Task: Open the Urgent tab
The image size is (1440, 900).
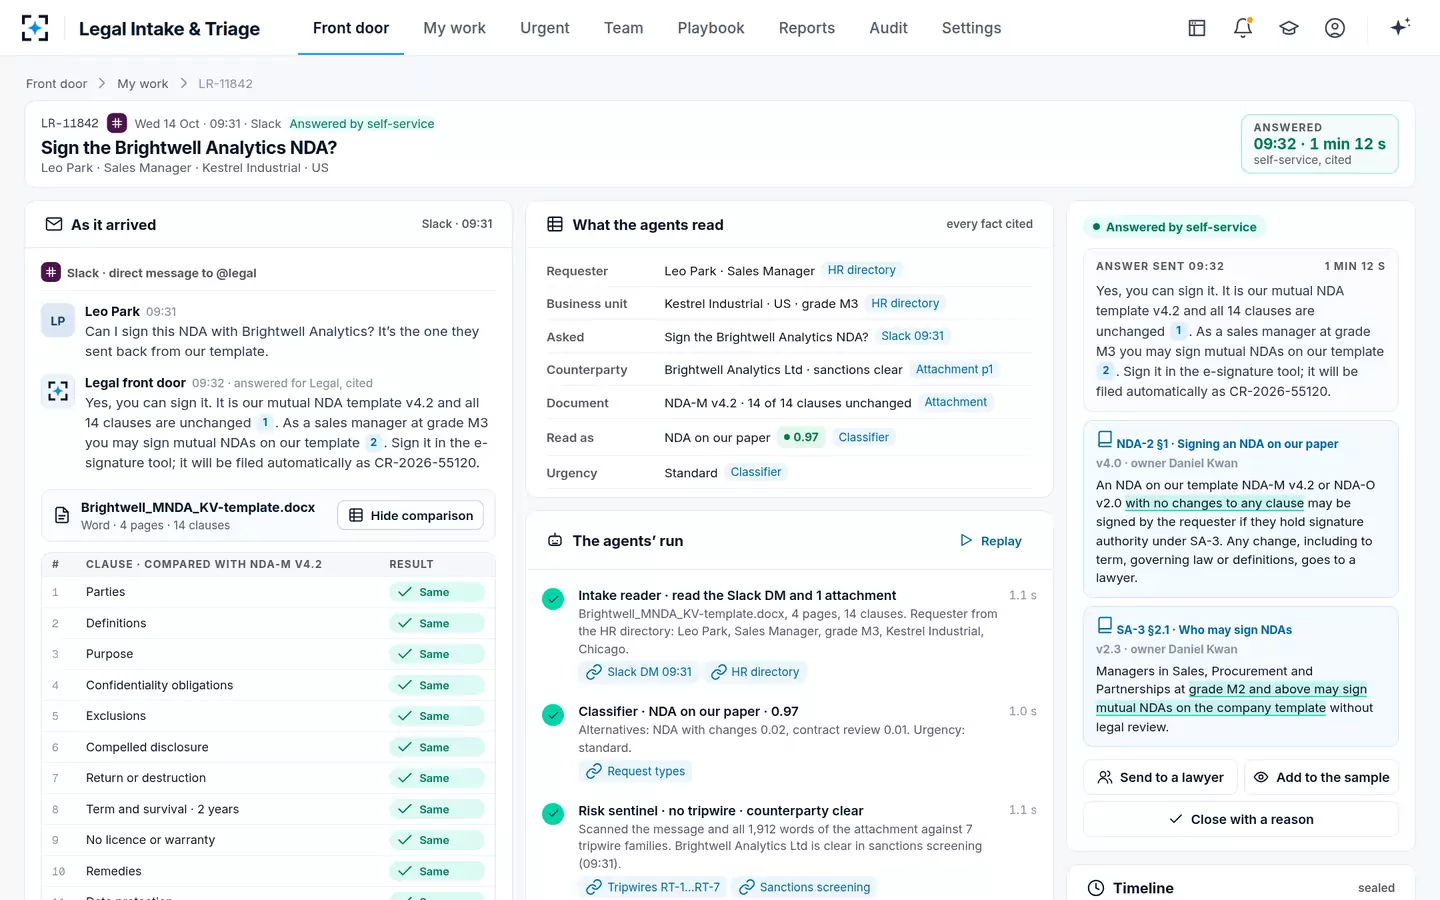Action: coord(545,28)
